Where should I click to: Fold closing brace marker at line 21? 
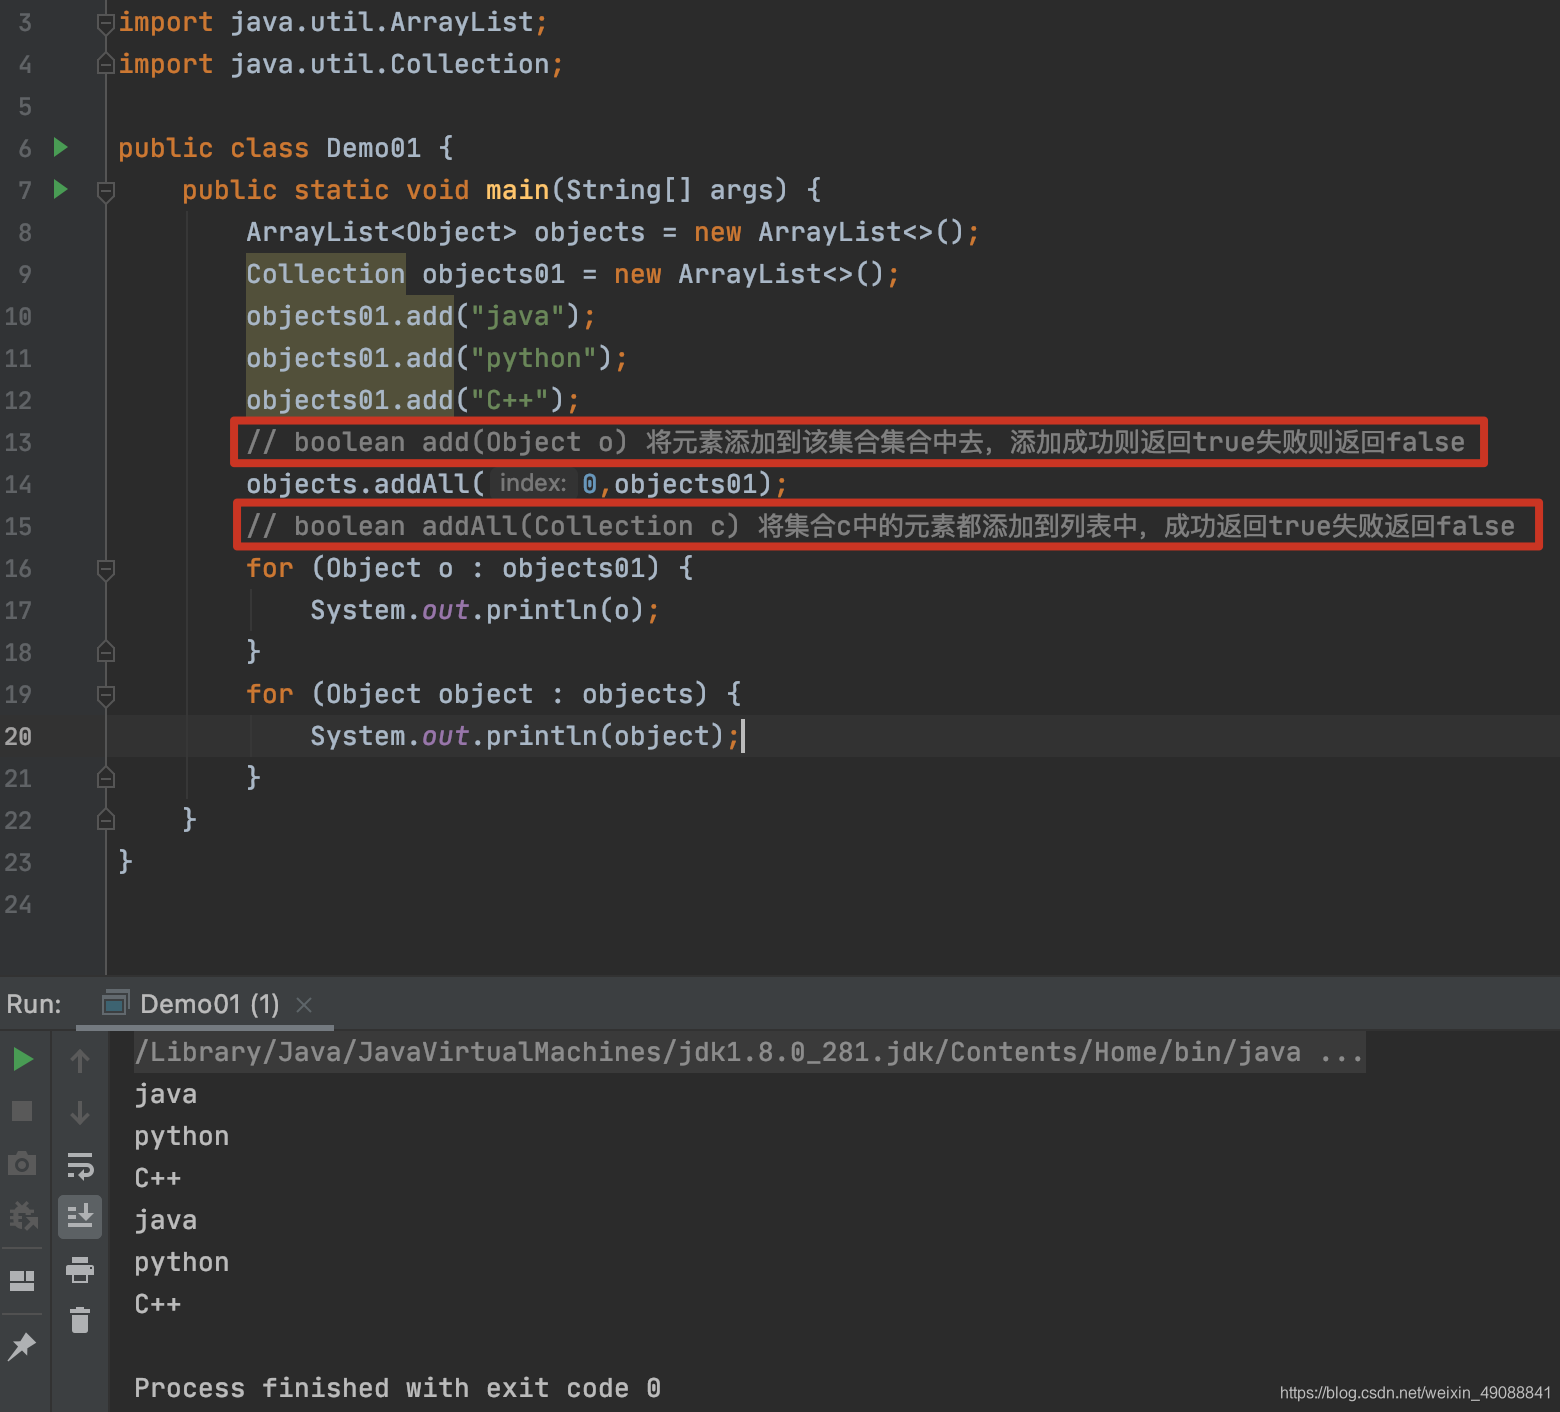[105, 778]
